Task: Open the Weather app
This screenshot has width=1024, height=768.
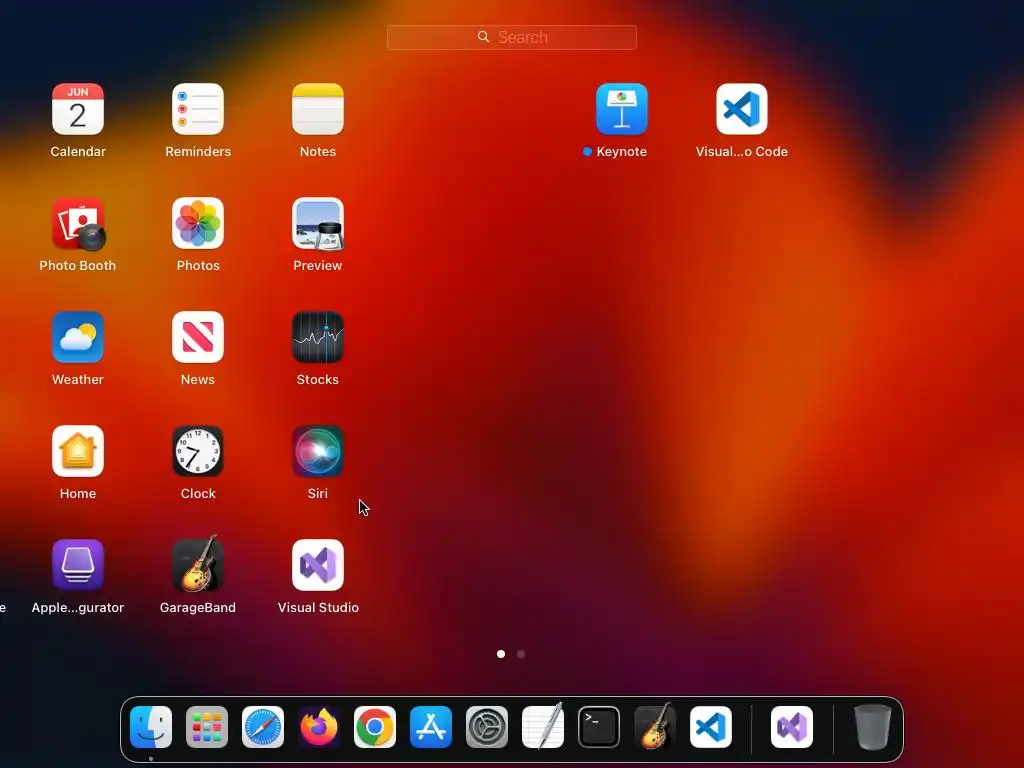Action: pos(78,337)
